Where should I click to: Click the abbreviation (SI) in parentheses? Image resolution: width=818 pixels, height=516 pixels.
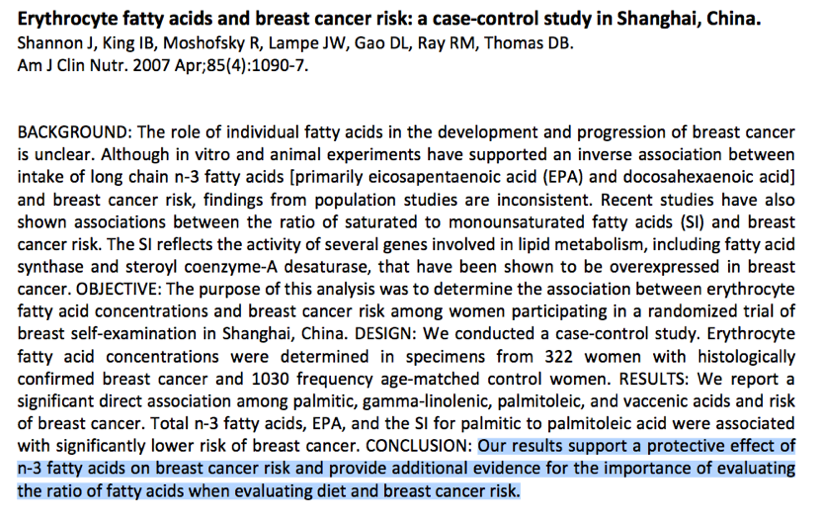(x=692, y=222)
